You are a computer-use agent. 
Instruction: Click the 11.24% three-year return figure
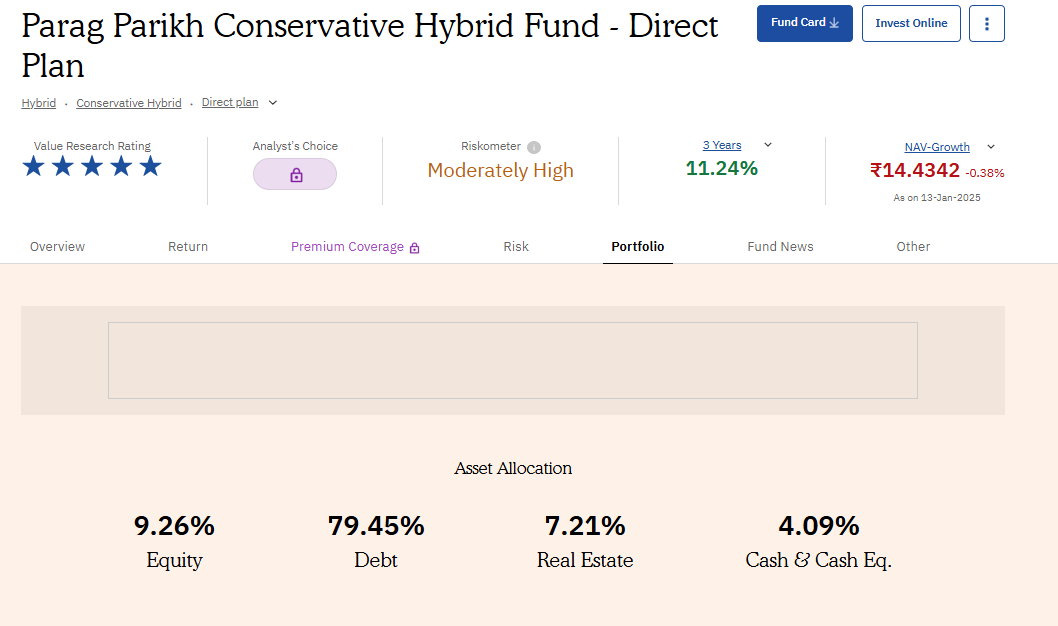(722, 168)
